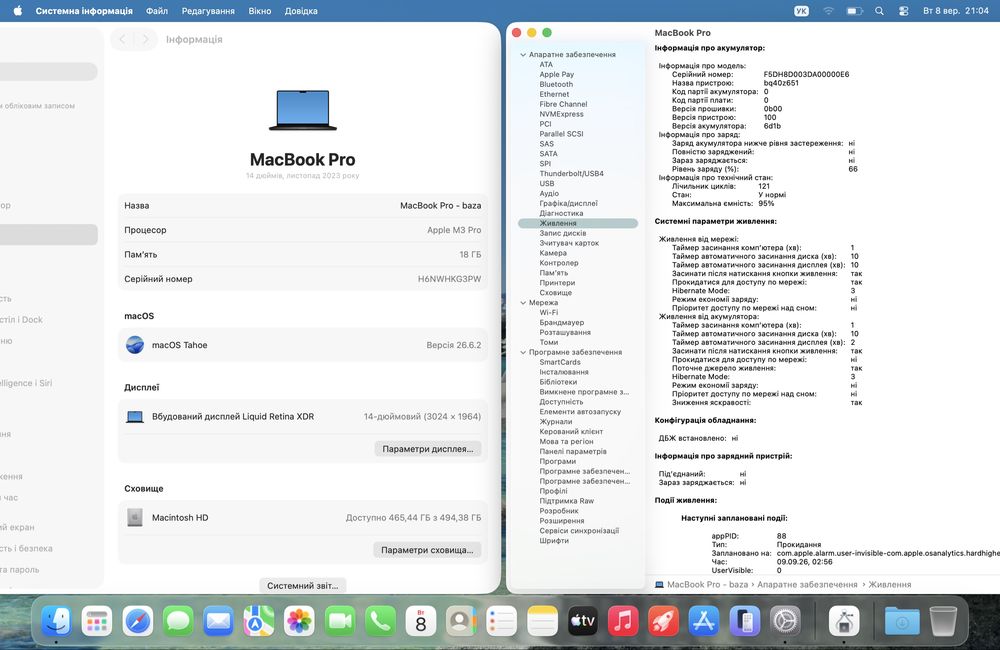Viewport: 1000px width, 650px height.
Task: Open iPhone Mirroring from the Dock
Action: tap(744, 621)
